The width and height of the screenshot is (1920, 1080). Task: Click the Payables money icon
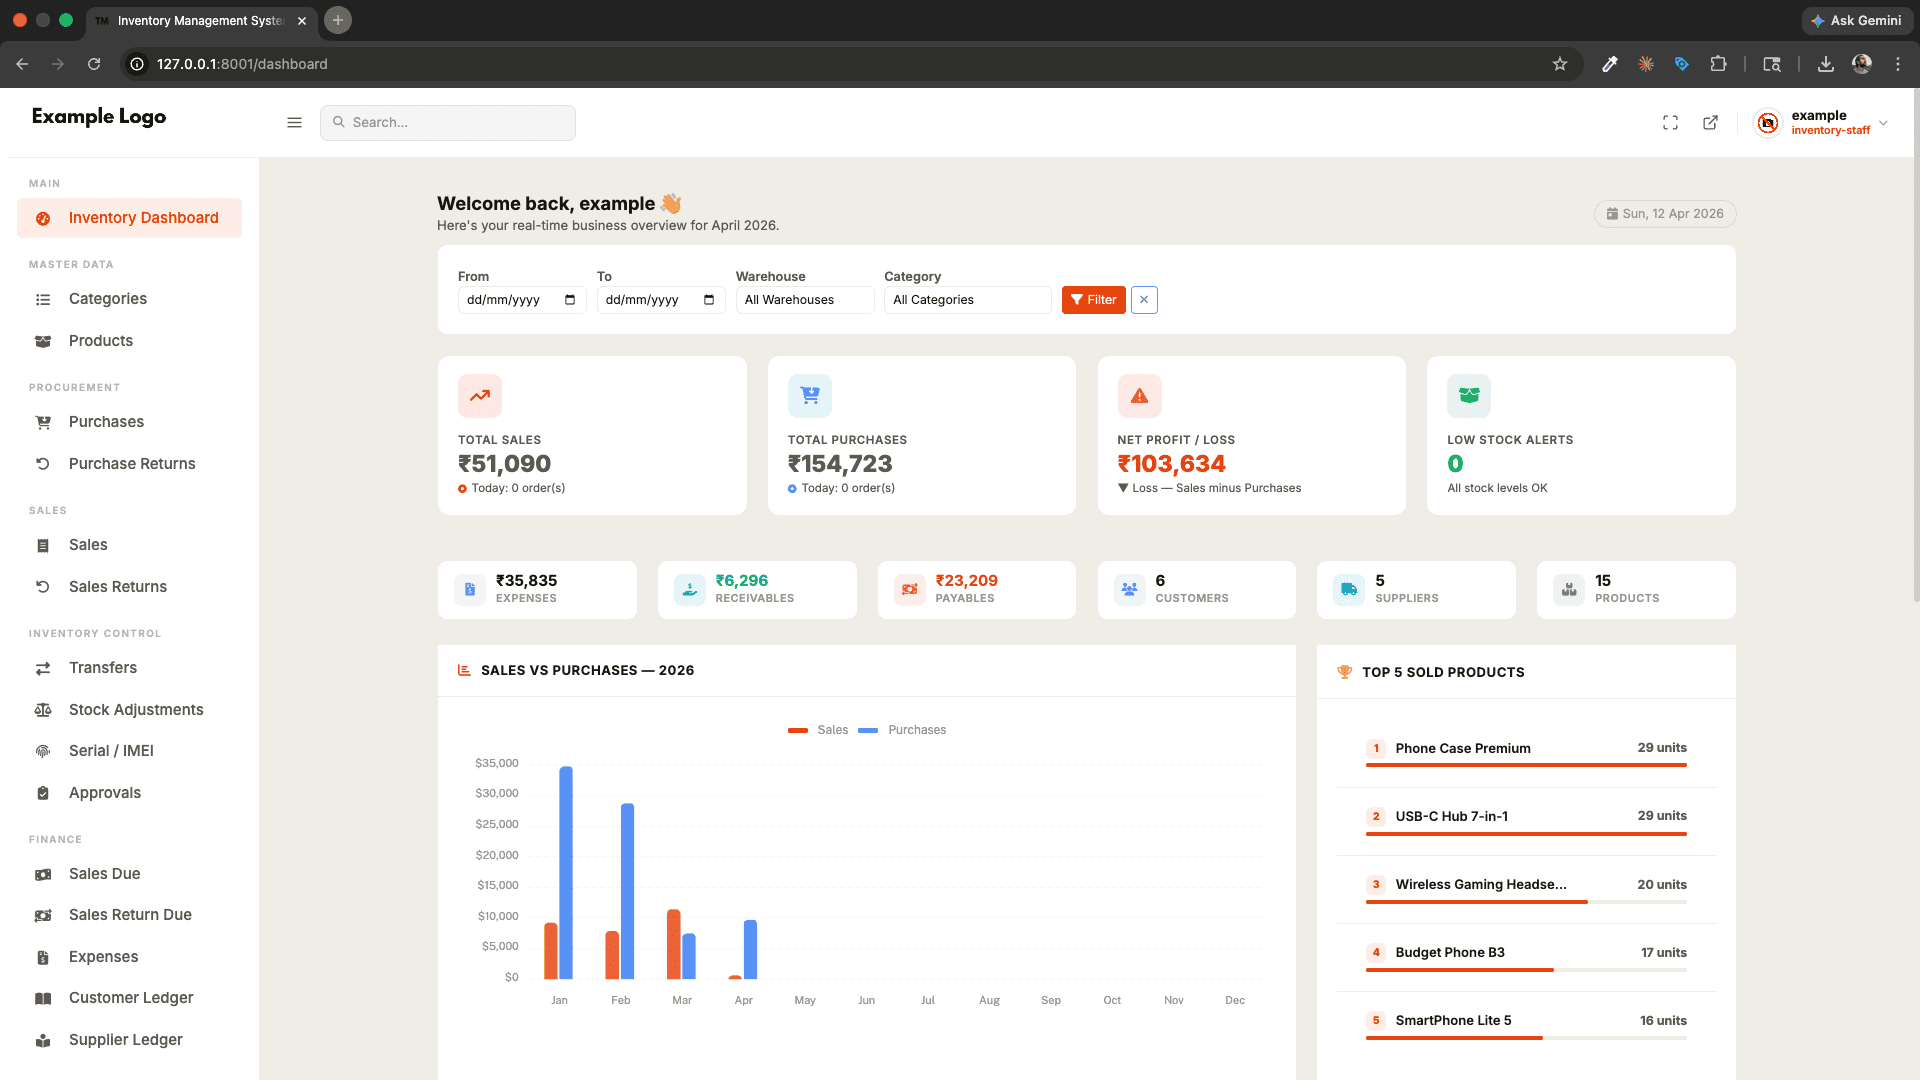pyautogui.click(x=909, y=590)
